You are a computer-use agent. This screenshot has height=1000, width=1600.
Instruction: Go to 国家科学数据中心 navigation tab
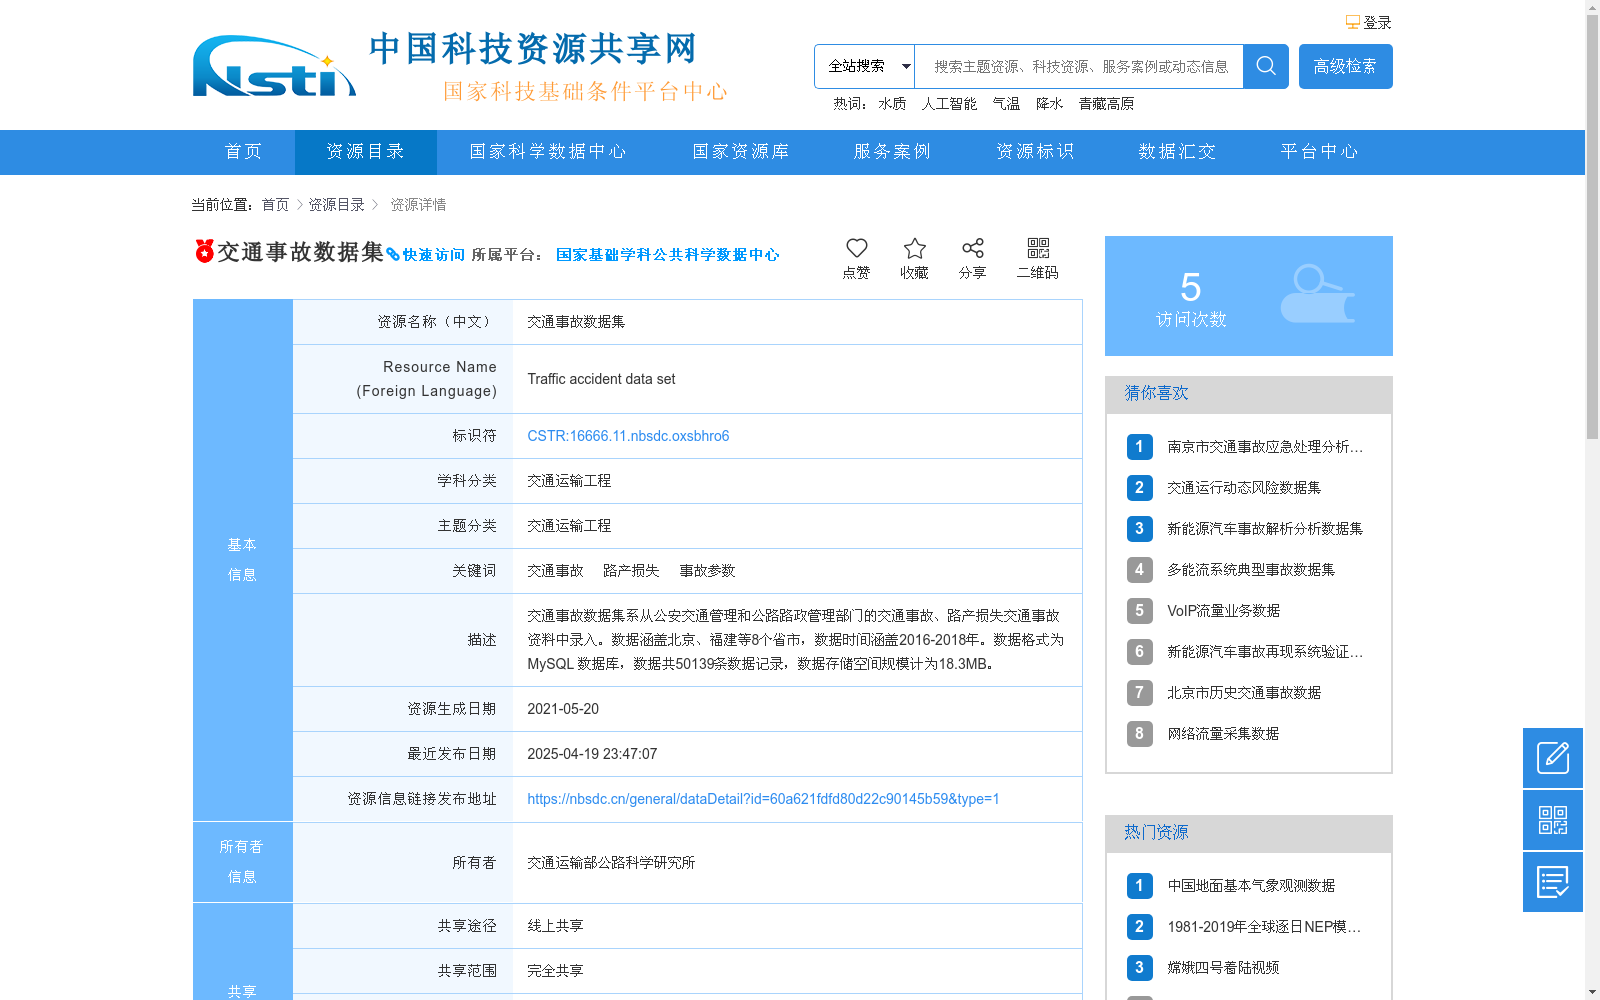548,152
